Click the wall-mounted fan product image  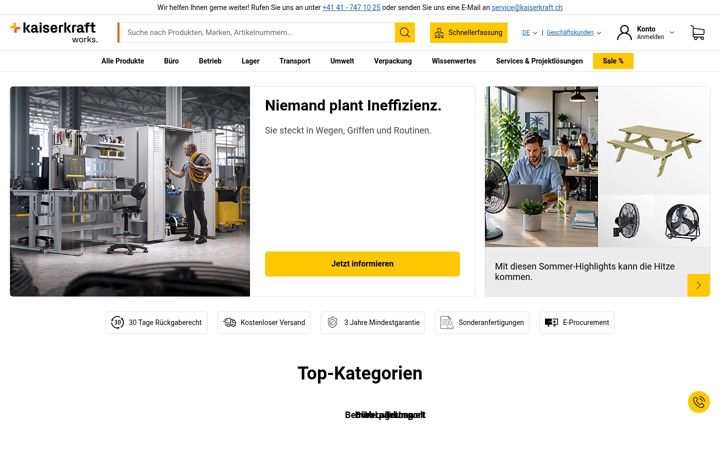[626, 220]
